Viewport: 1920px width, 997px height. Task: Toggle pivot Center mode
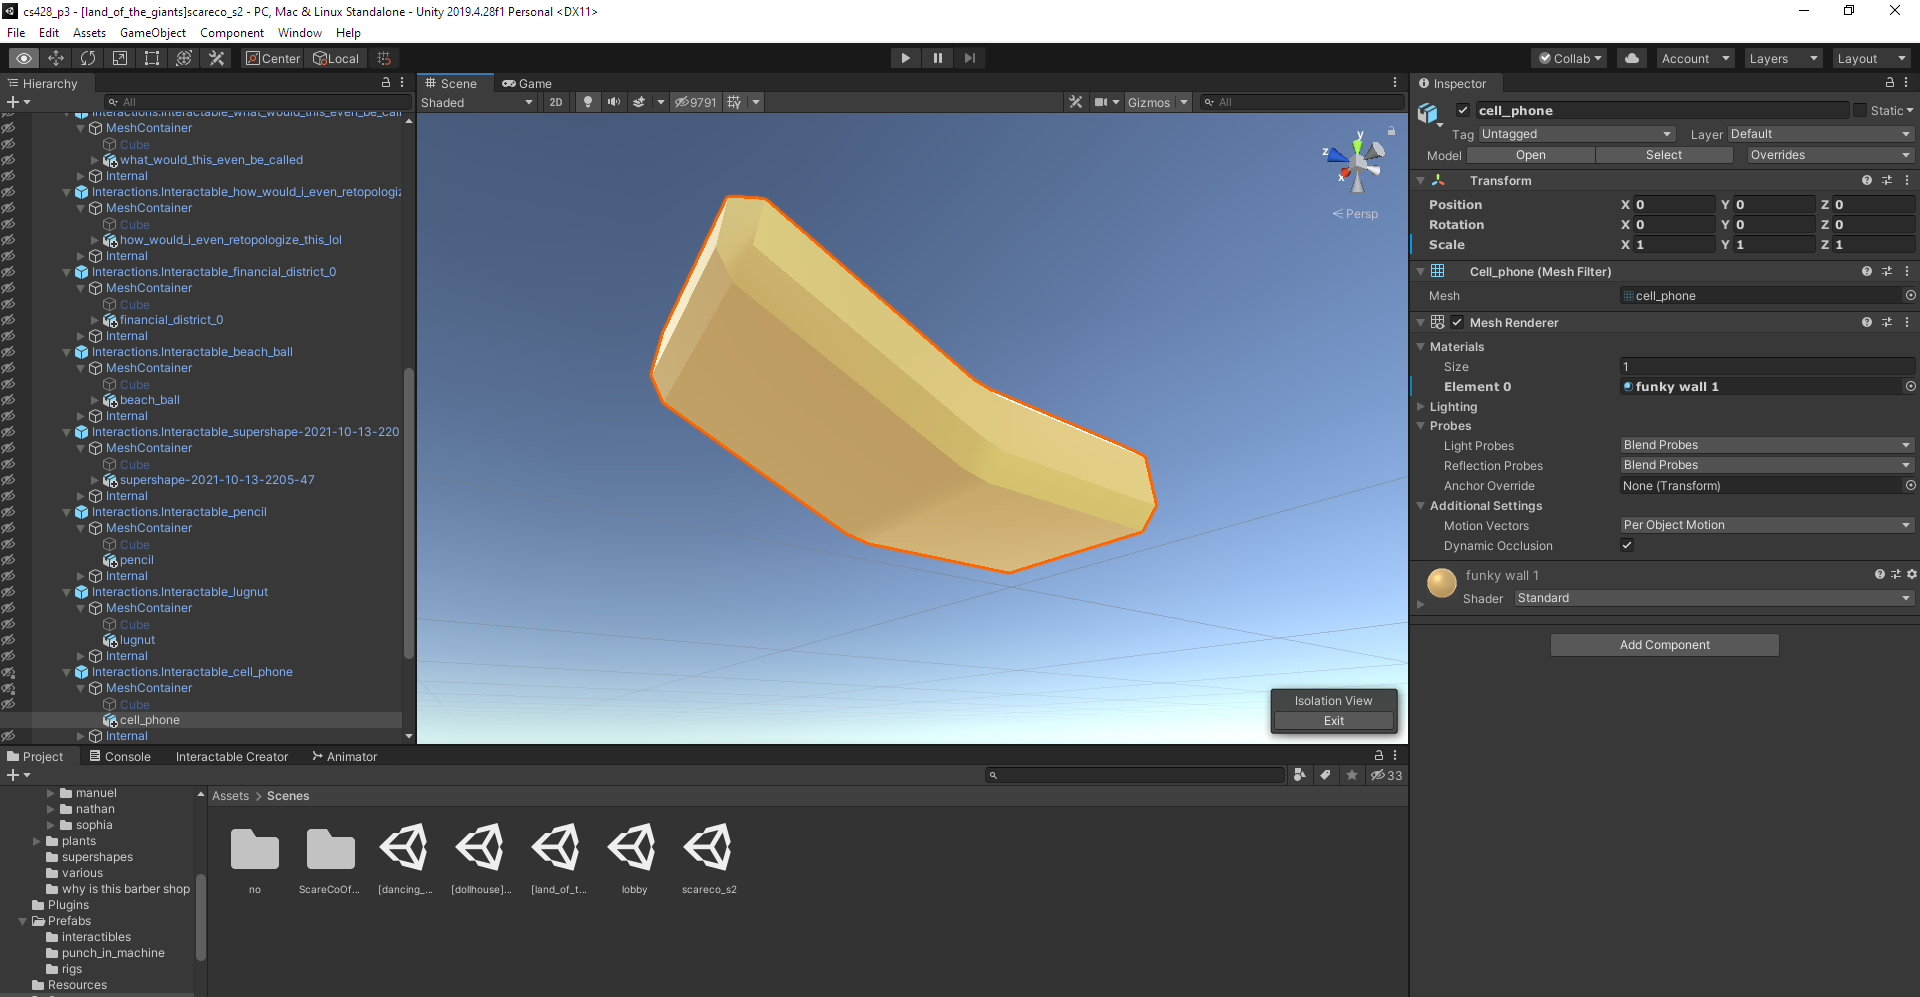[x=273, y=58]
